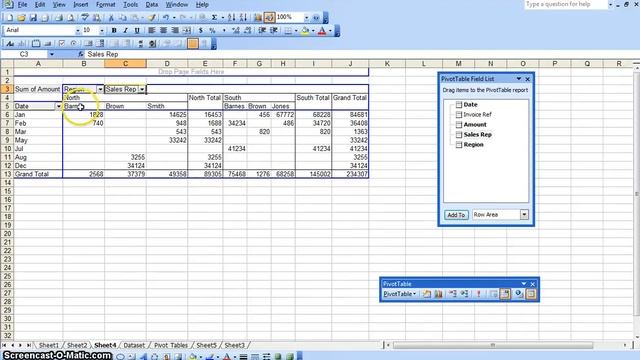Open the Name Box dropdown arrow beside C3
Screen dimensions: 640x360
[52, 54]
